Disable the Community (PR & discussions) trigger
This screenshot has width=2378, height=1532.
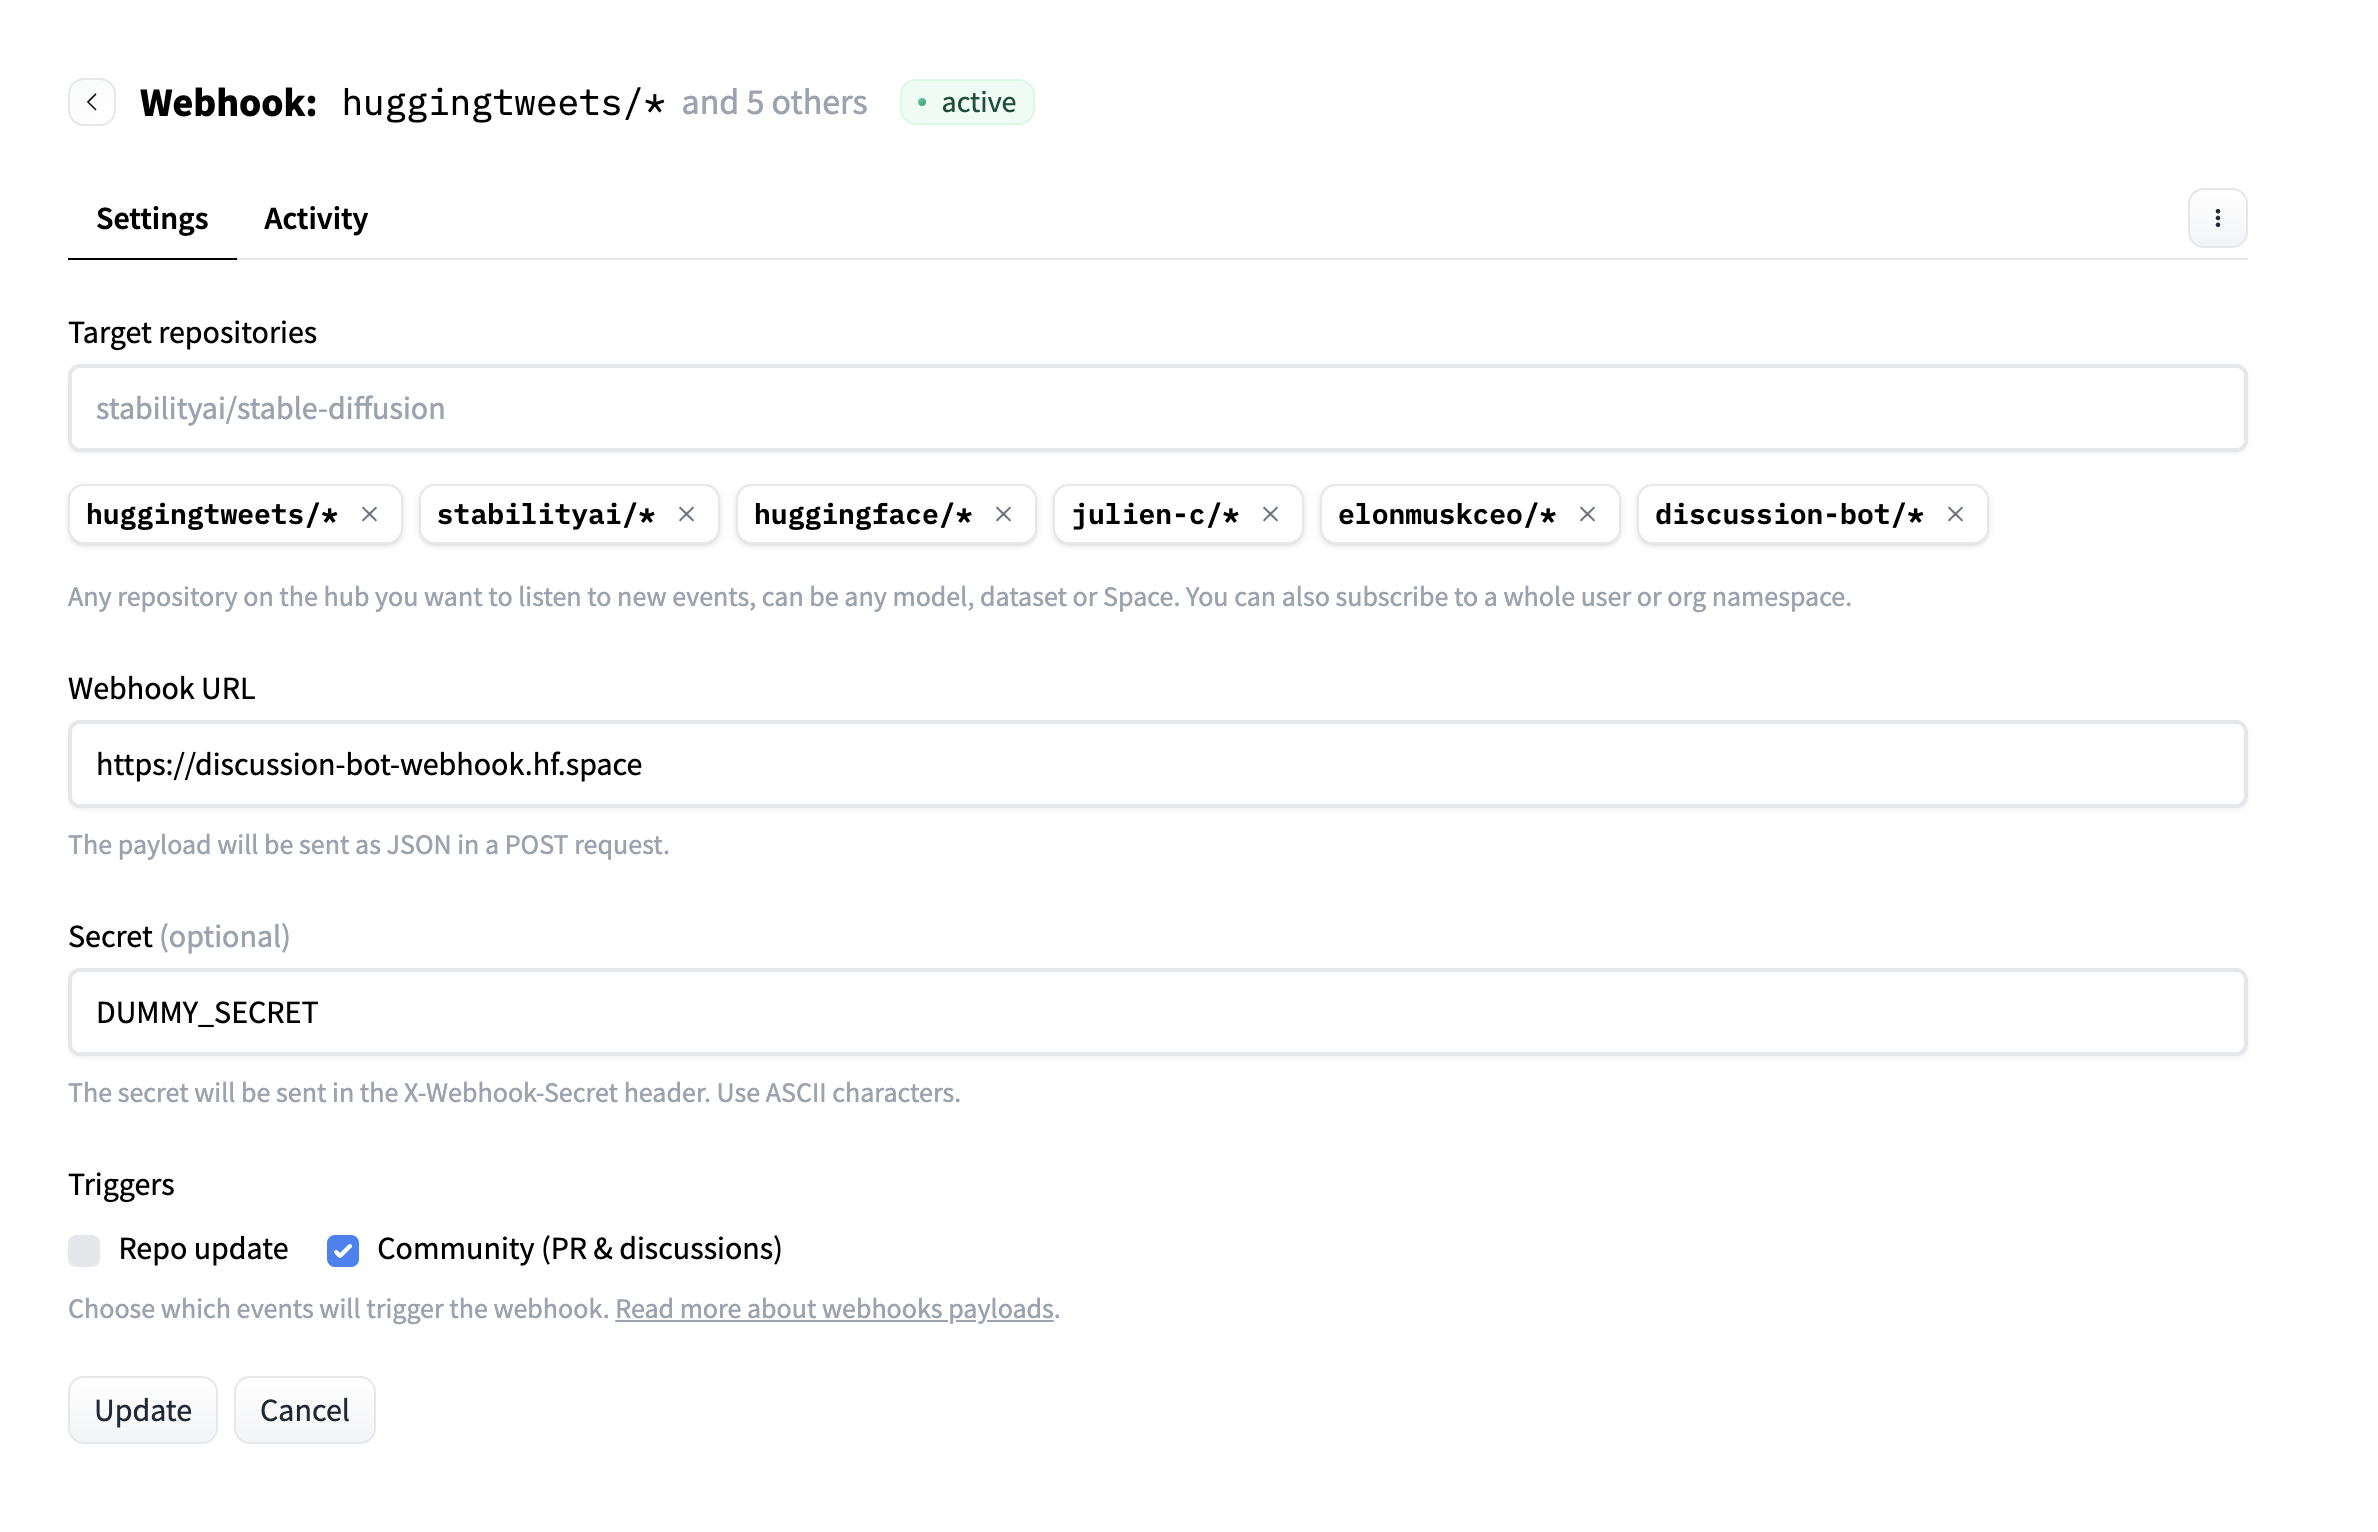point(342,1250)
